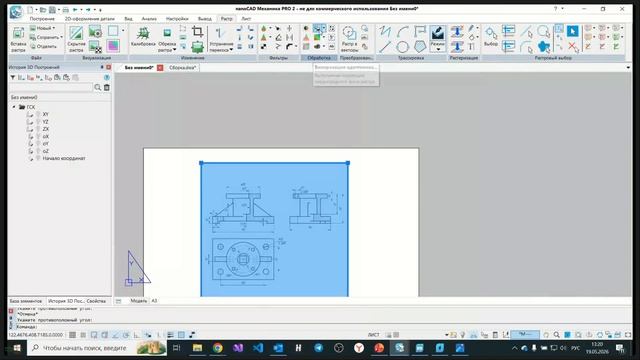This screenshot has width=640, height=360.
Task: Close the Без имени0 document tab
Action: pyautogui.click(x=160, y=68)
